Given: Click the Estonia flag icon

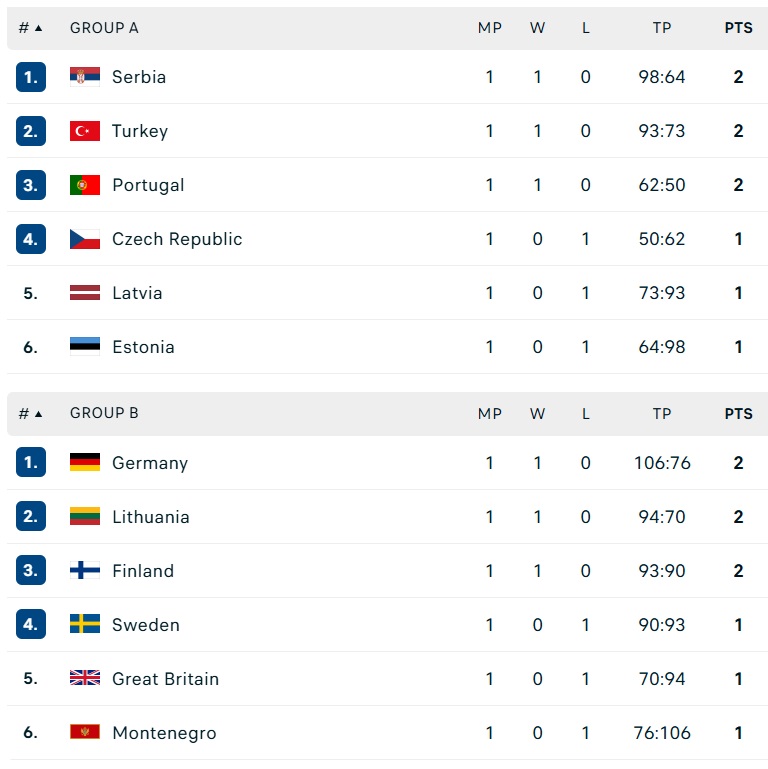Looking at the screenshot, I should [85, 346].
